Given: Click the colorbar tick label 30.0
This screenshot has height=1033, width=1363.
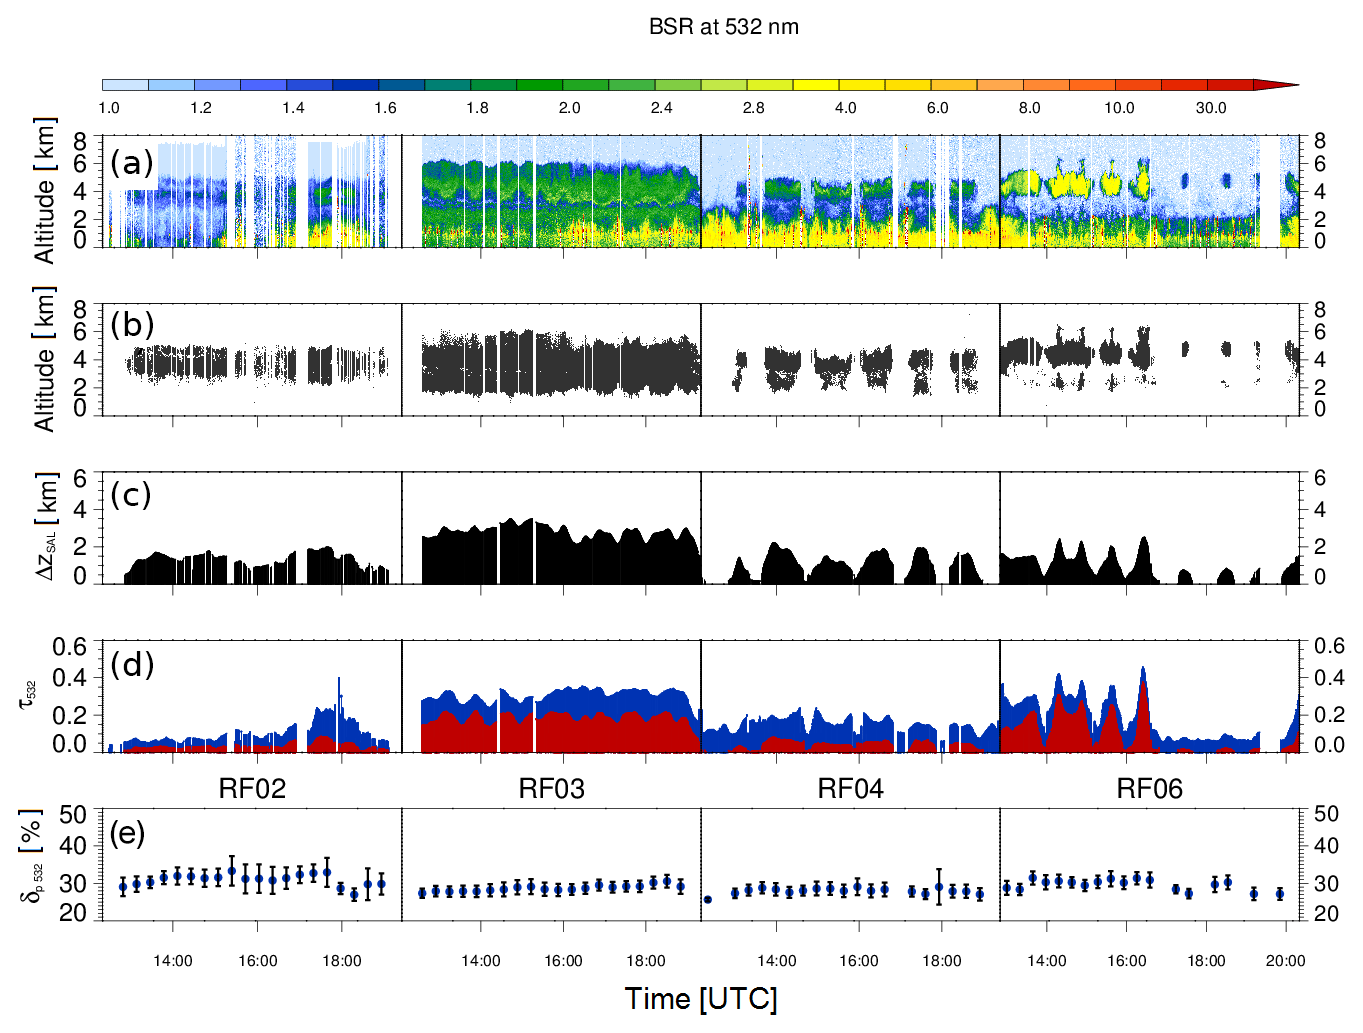Looking at the screenshot, I should coord(1211,108).
